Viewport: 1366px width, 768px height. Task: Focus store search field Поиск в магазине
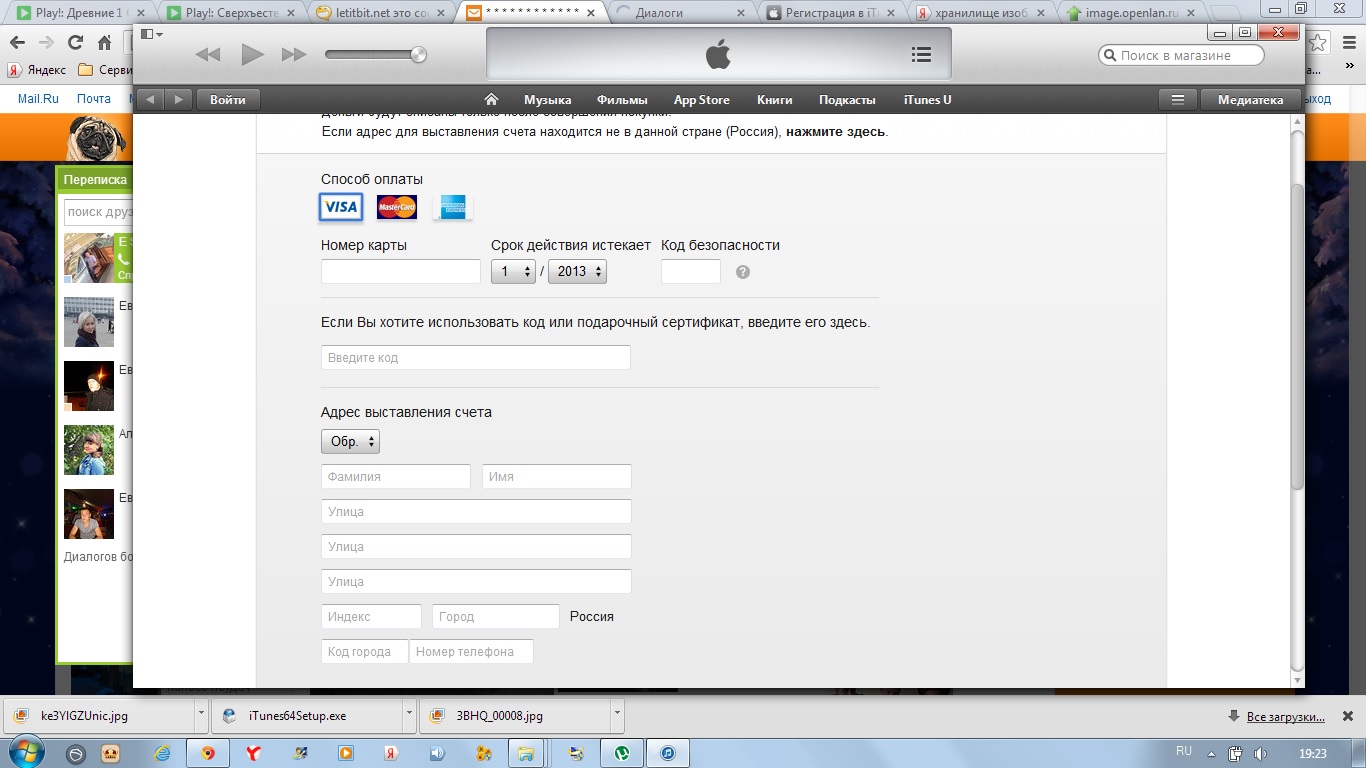pos(1182,56)
